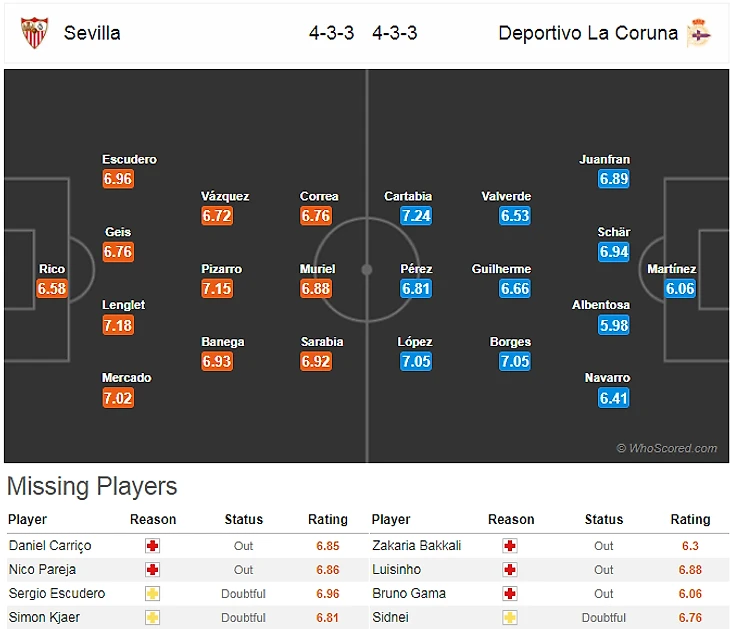Click the Sevilla club crest icon
Screen dimensions: 730x629
click(x=34, y=32)
